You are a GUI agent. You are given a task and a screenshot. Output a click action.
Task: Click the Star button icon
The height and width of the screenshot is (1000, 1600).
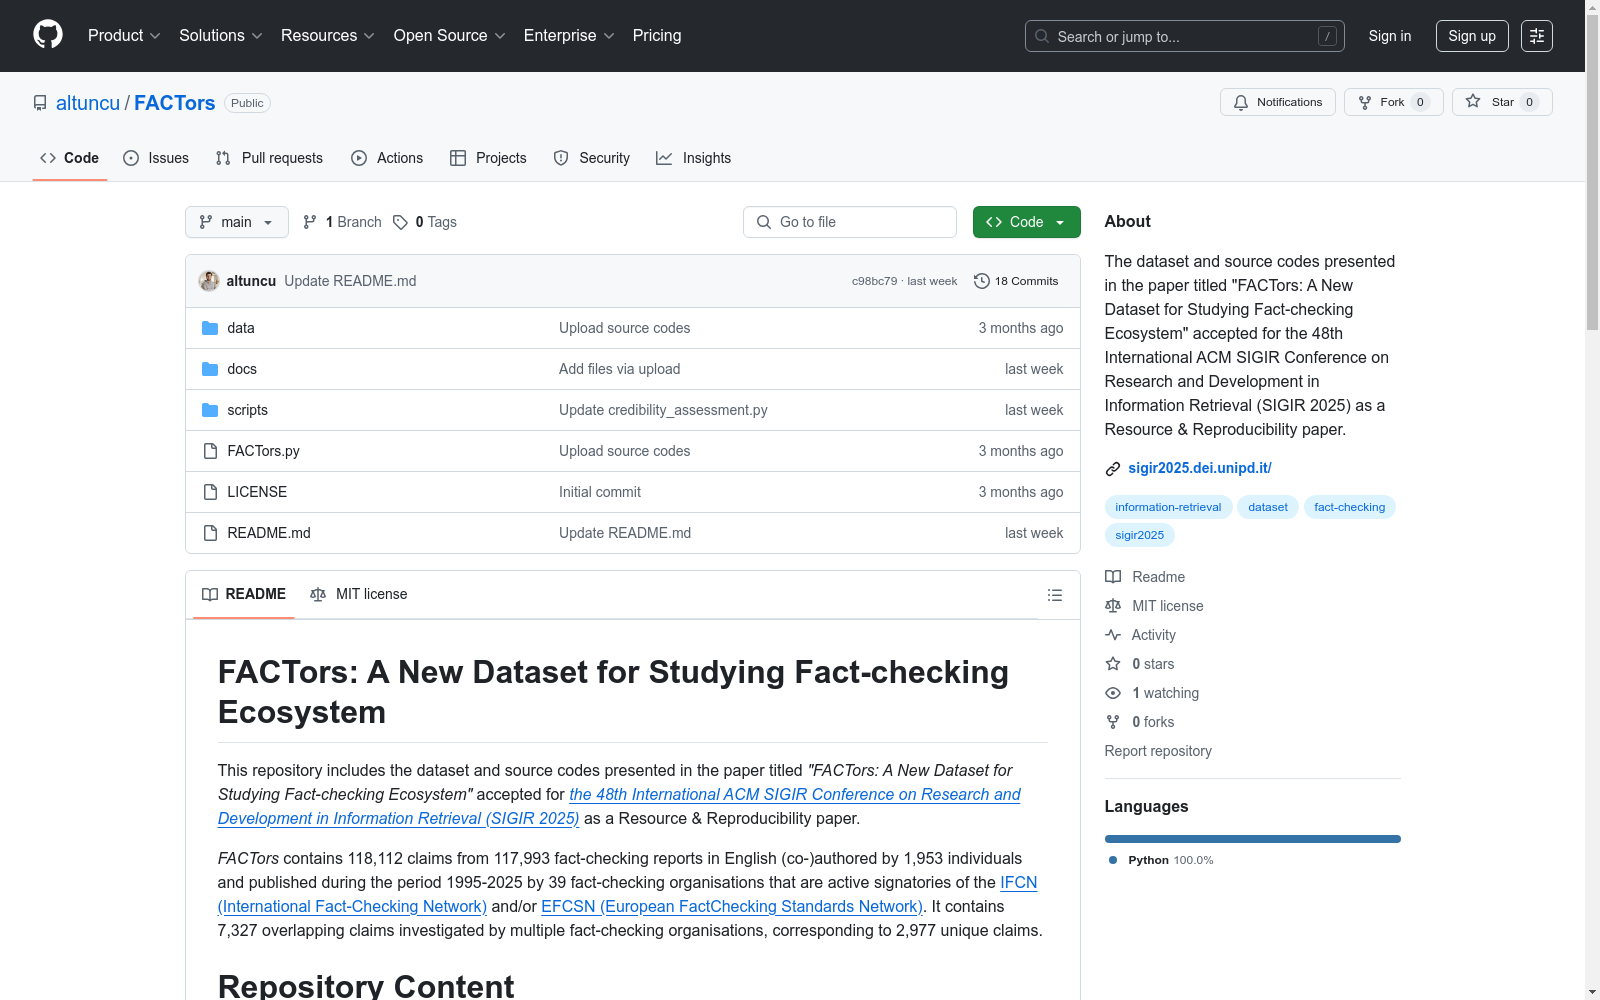1473,101
